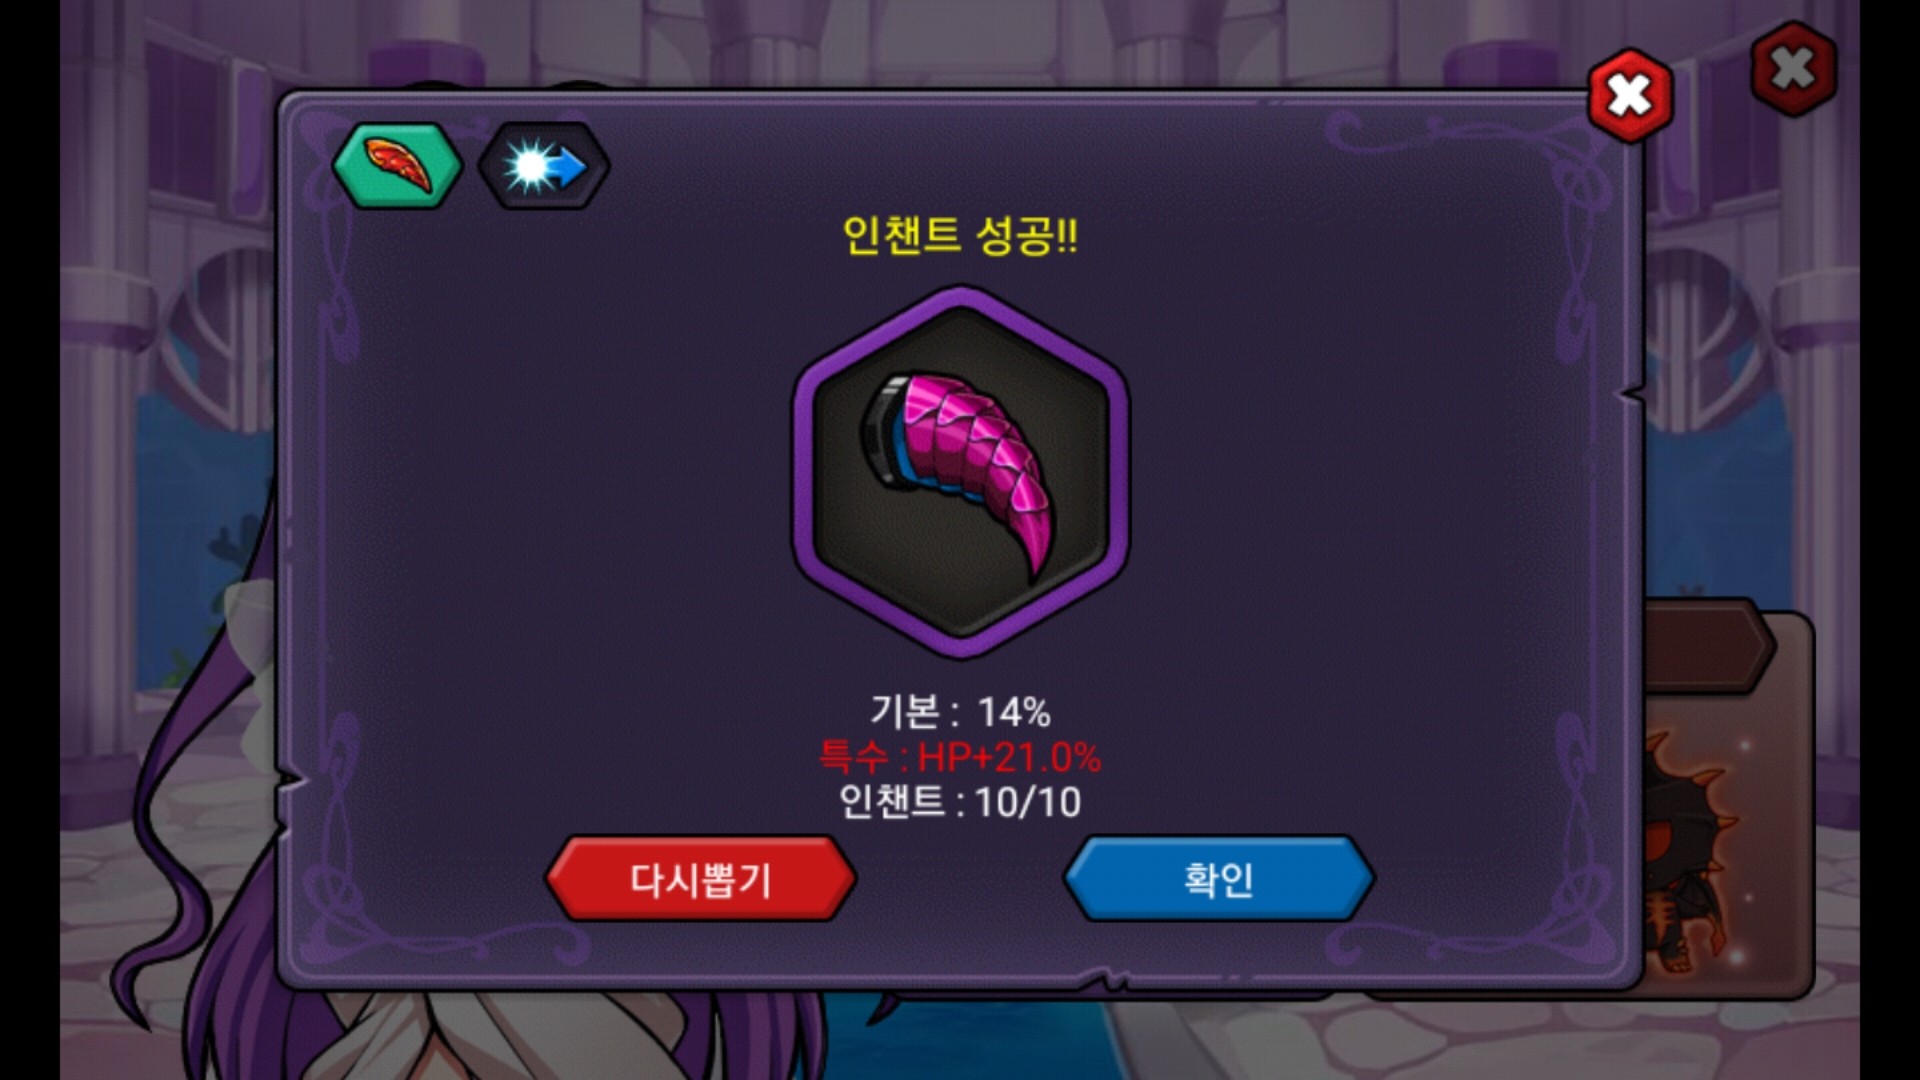The image size is (1920, 1080).
Task: Switch to the blue burst arrow tab
Action: (543, 166)
